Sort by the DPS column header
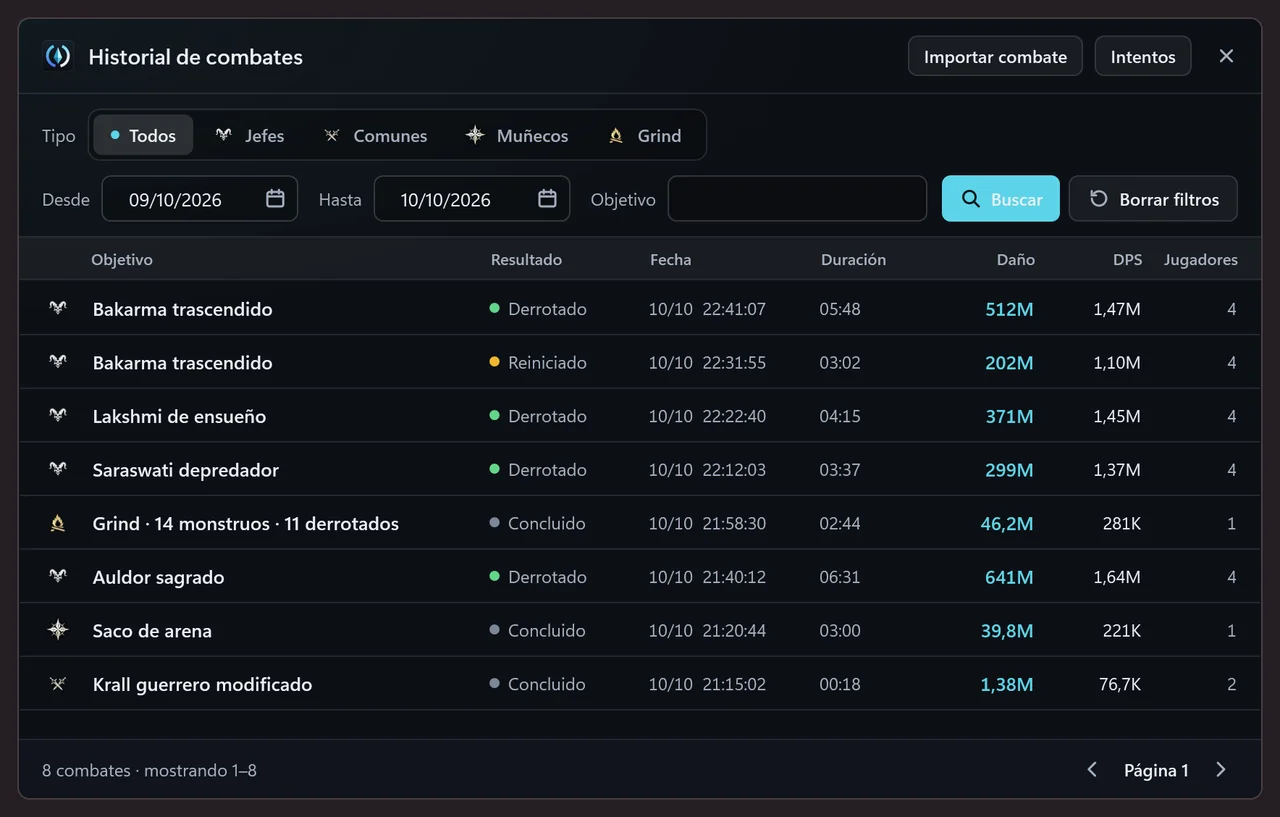The width and height of the screenshot is (1280, 817). 1127,259
